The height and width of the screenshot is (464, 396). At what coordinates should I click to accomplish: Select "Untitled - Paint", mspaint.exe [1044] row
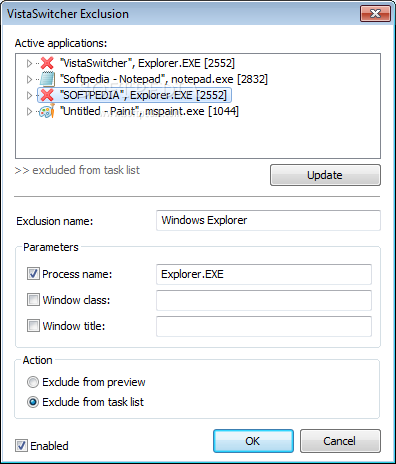[x=149, y=111]
